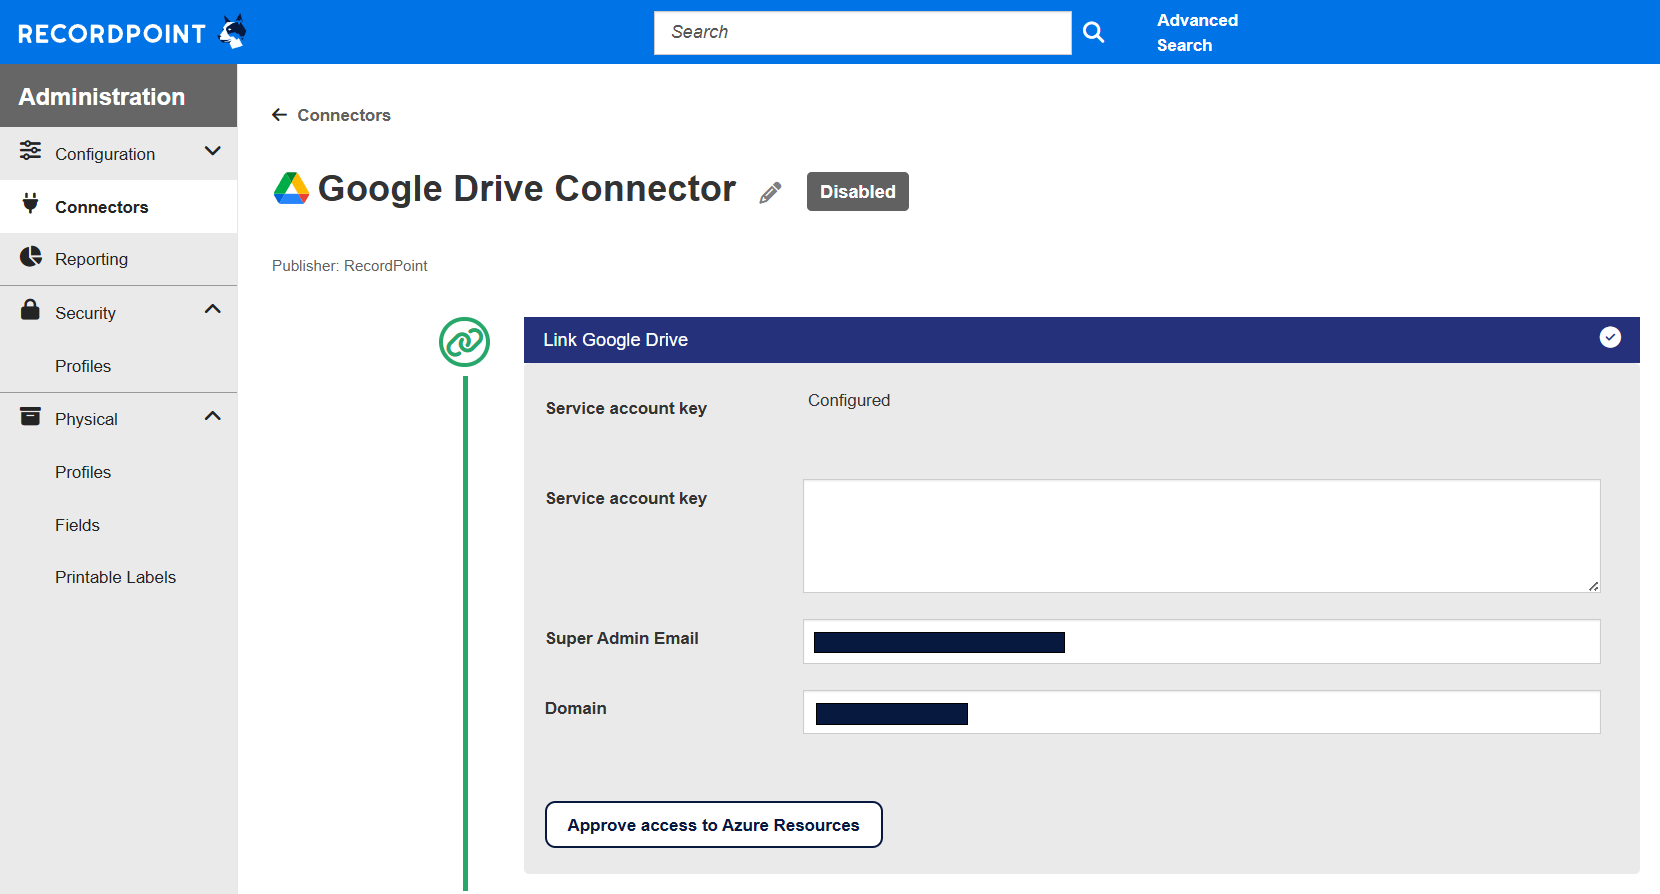Click Advanced Search link

tap(1197, 32)
